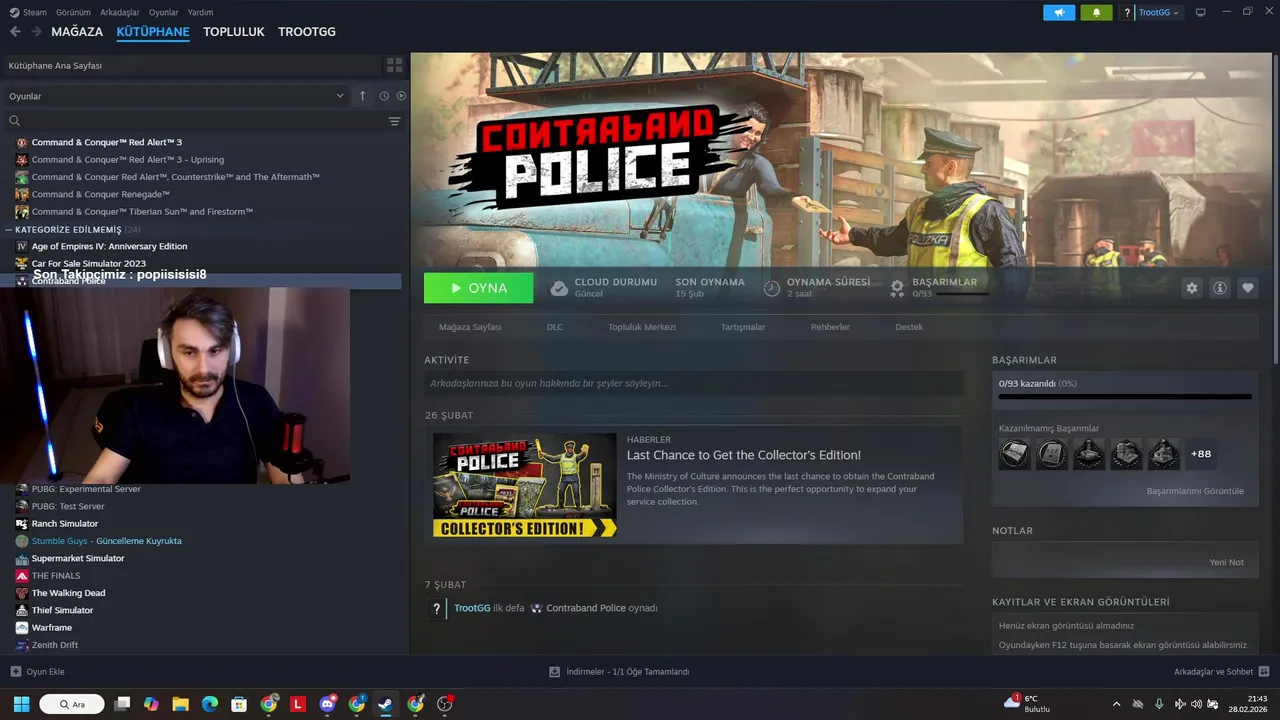The width and height of the screenshot is (1280, 720).
Task: Click the blue announcements megaphone icon
Action: pyautogui.click(x=1059, y=13)
